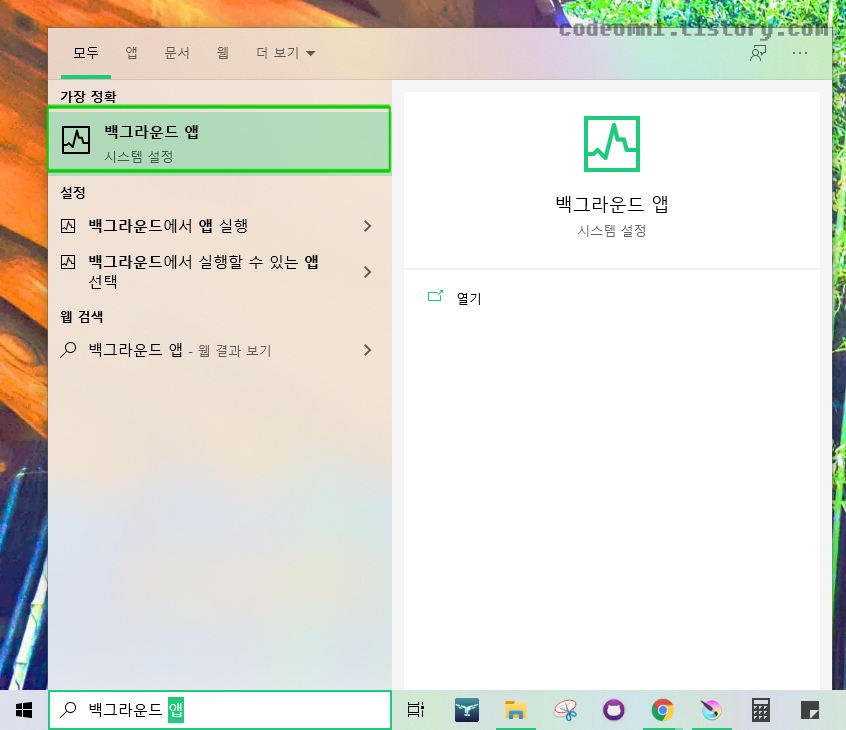The width and height of the screenshot is (846, 730).
Task: Switch to the 문서 tab
Action: (x=177, y=53)
